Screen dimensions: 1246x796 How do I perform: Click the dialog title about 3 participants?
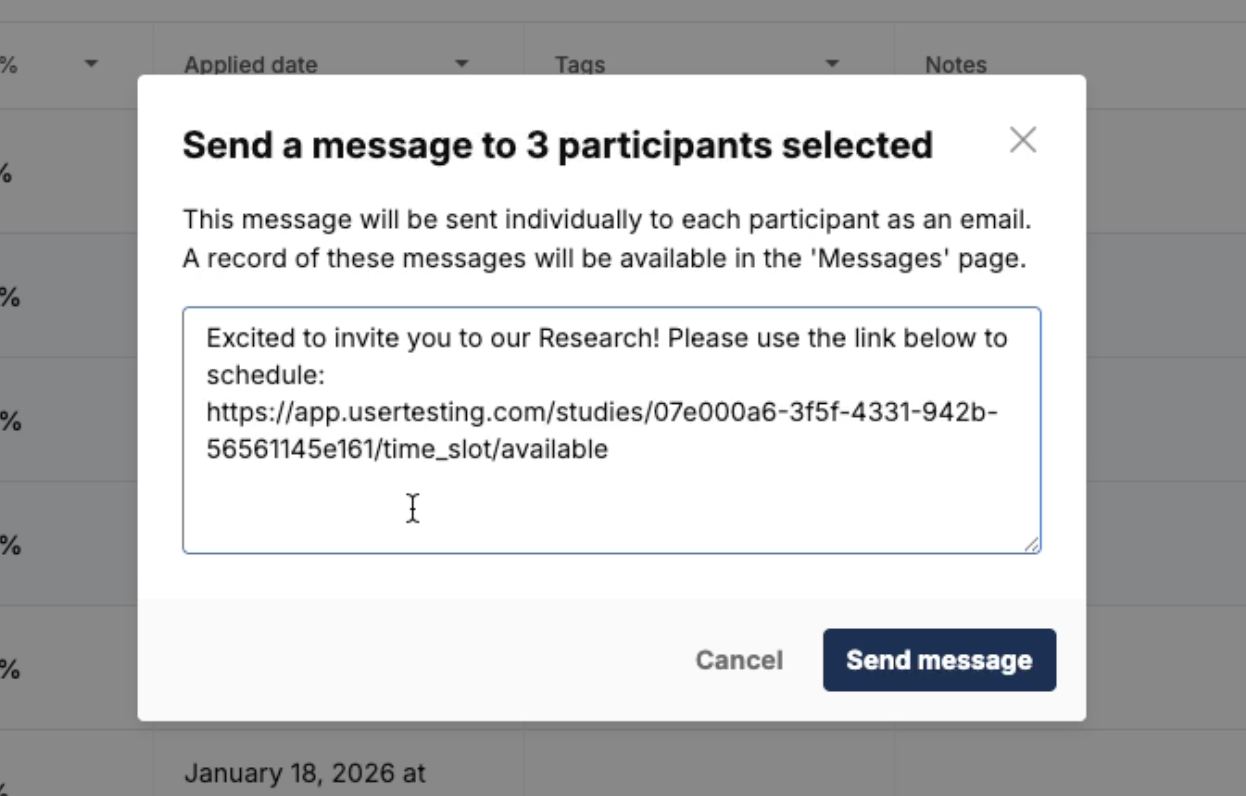click(557, 146)
